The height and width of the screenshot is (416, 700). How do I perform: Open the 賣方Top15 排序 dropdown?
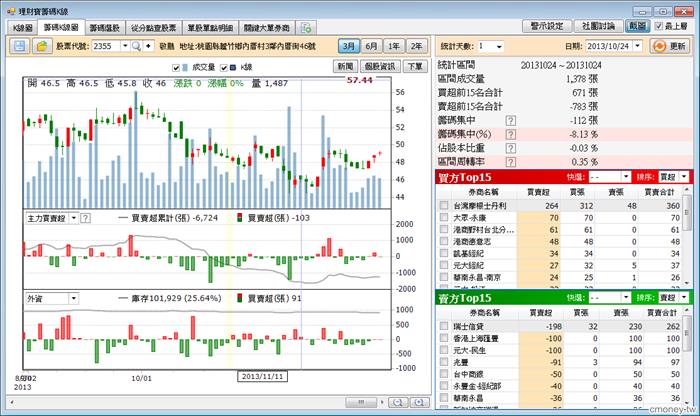(684, 297)
